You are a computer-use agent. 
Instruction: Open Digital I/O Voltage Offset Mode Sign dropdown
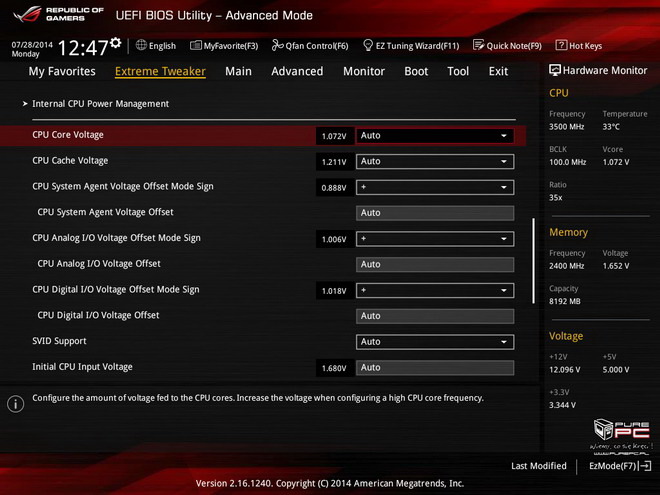click(x=435, y=290)
